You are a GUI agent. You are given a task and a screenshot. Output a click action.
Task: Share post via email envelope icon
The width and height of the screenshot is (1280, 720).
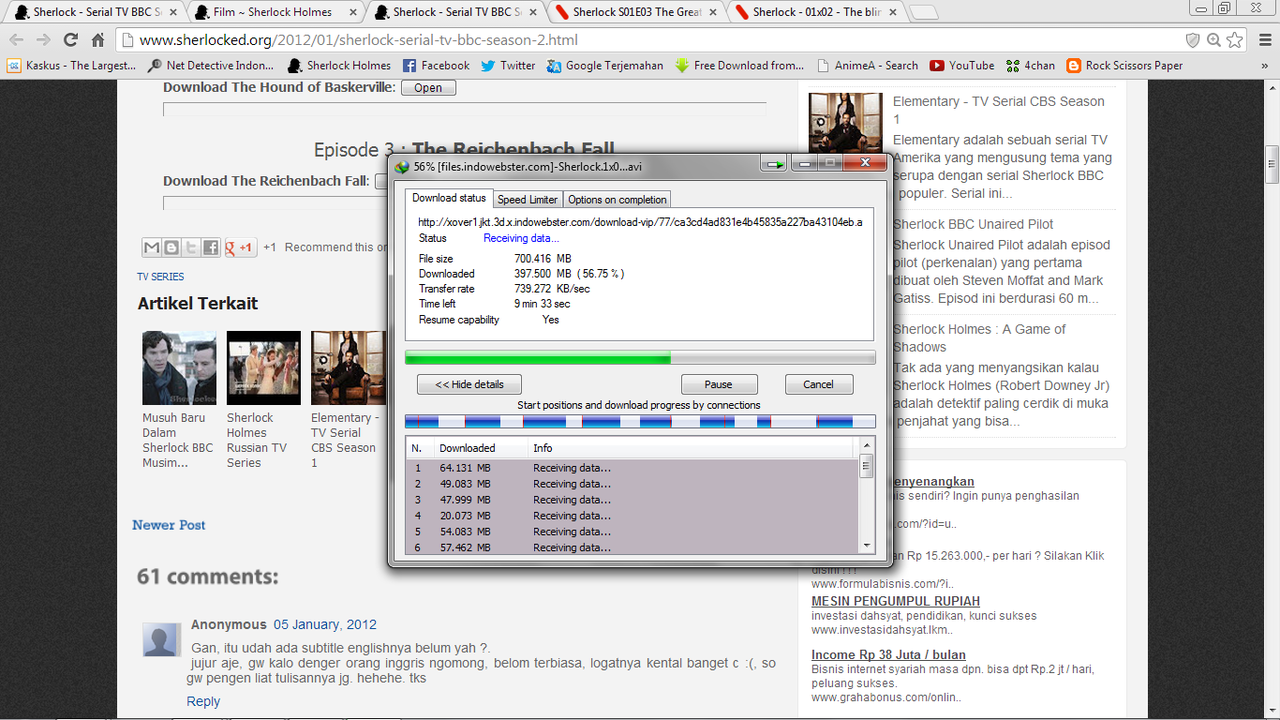152,247
